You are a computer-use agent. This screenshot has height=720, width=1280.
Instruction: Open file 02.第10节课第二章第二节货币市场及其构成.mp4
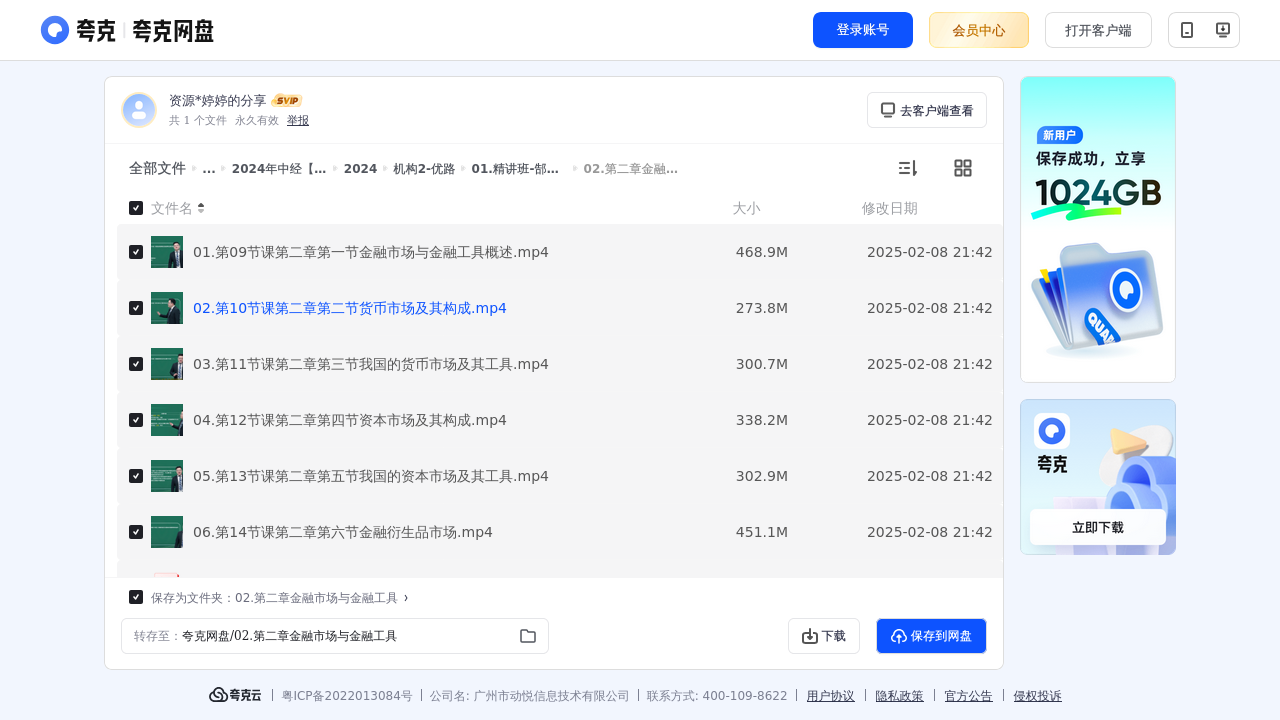click(350, 308)
